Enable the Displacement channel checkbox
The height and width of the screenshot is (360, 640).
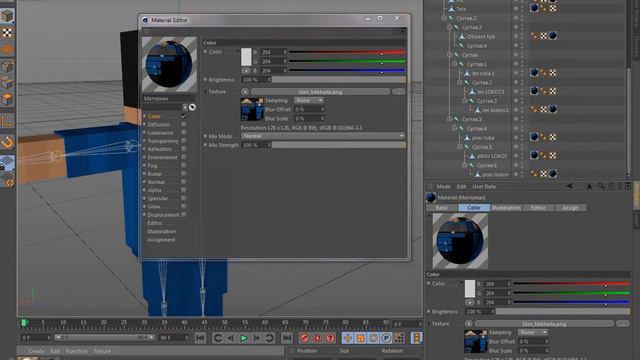tap(184, 214)
